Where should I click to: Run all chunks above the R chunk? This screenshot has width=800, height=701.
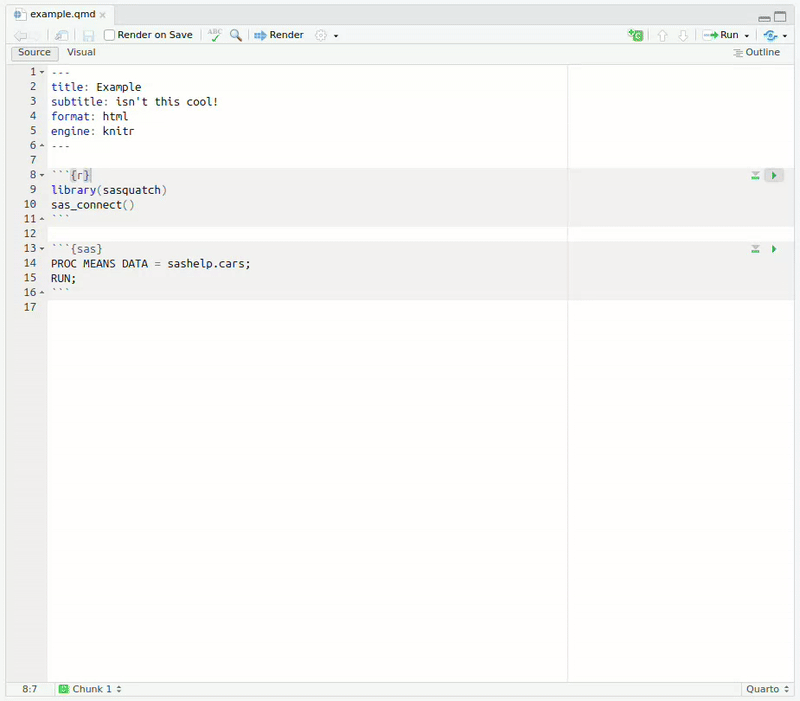point(756,175)
